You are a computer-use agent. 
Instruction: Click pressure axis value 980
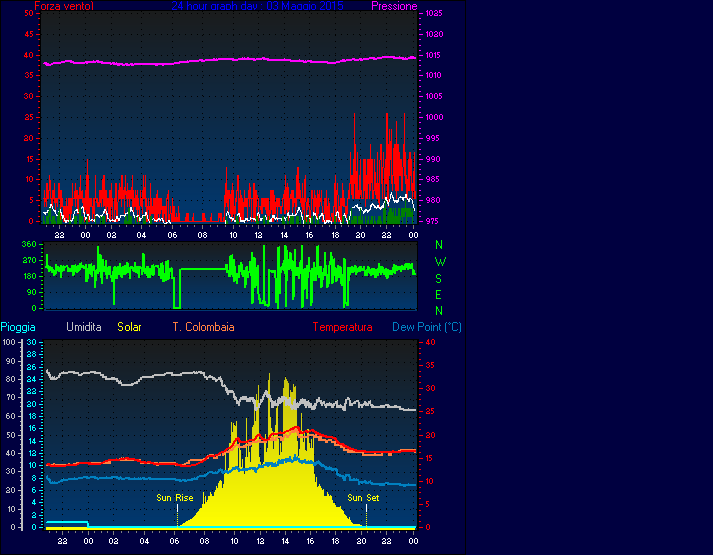coord(432,200)
